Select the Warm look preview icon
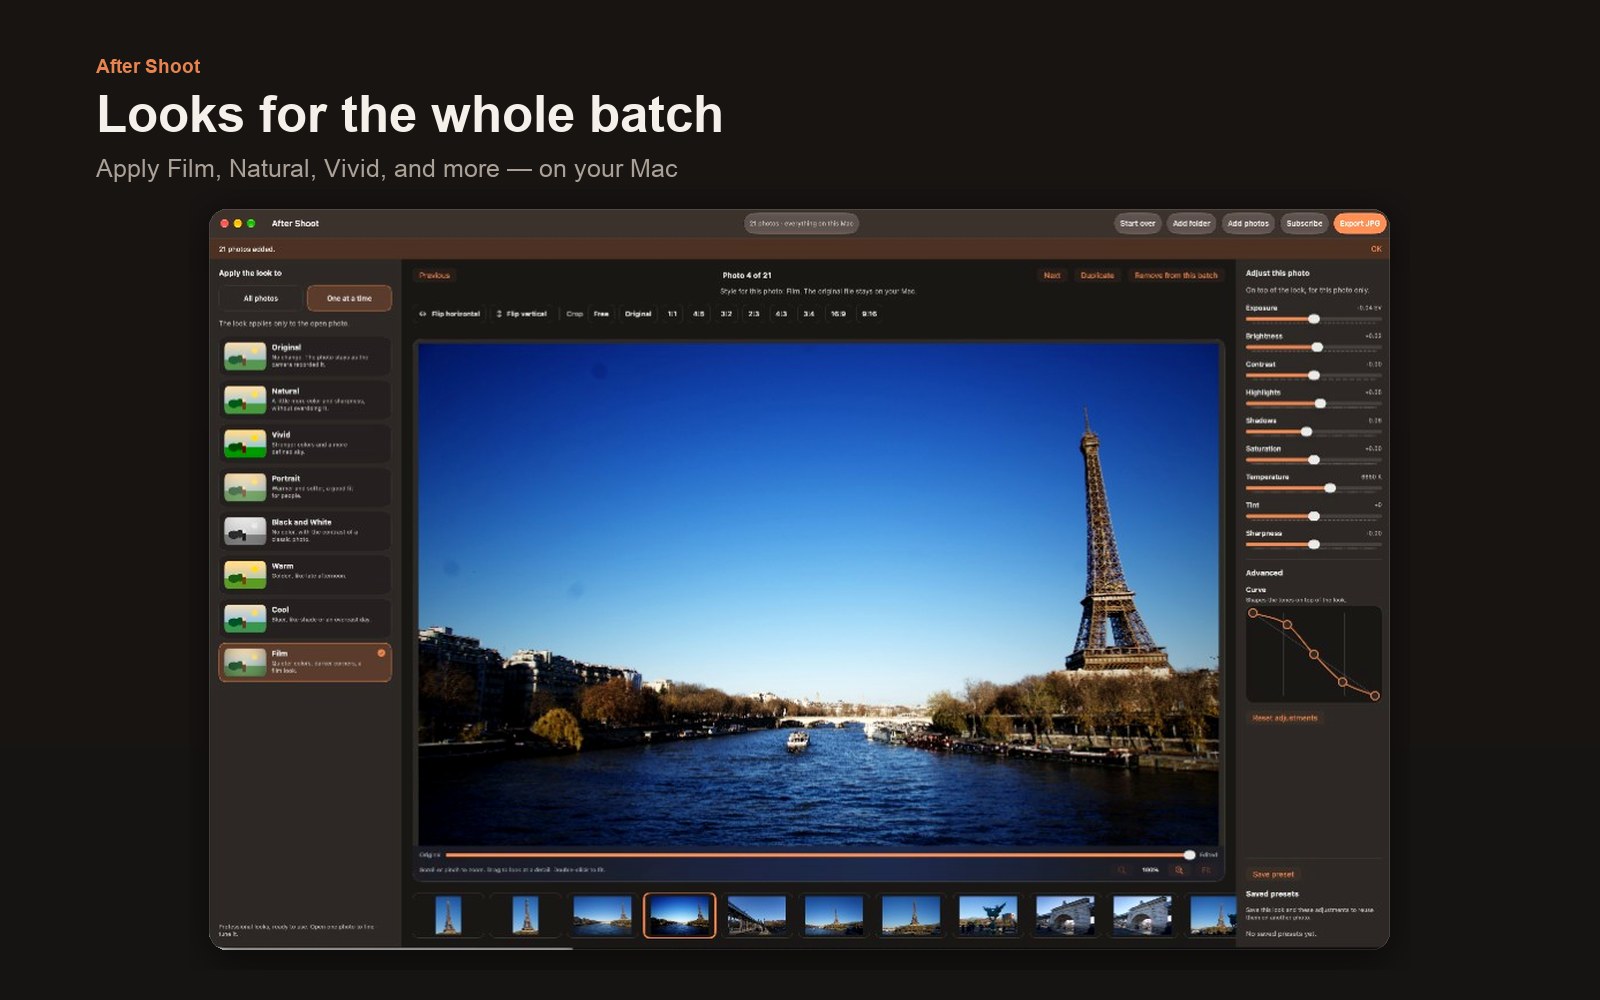This screenshot has height=1000, width=1600. (x=245, y=574)
